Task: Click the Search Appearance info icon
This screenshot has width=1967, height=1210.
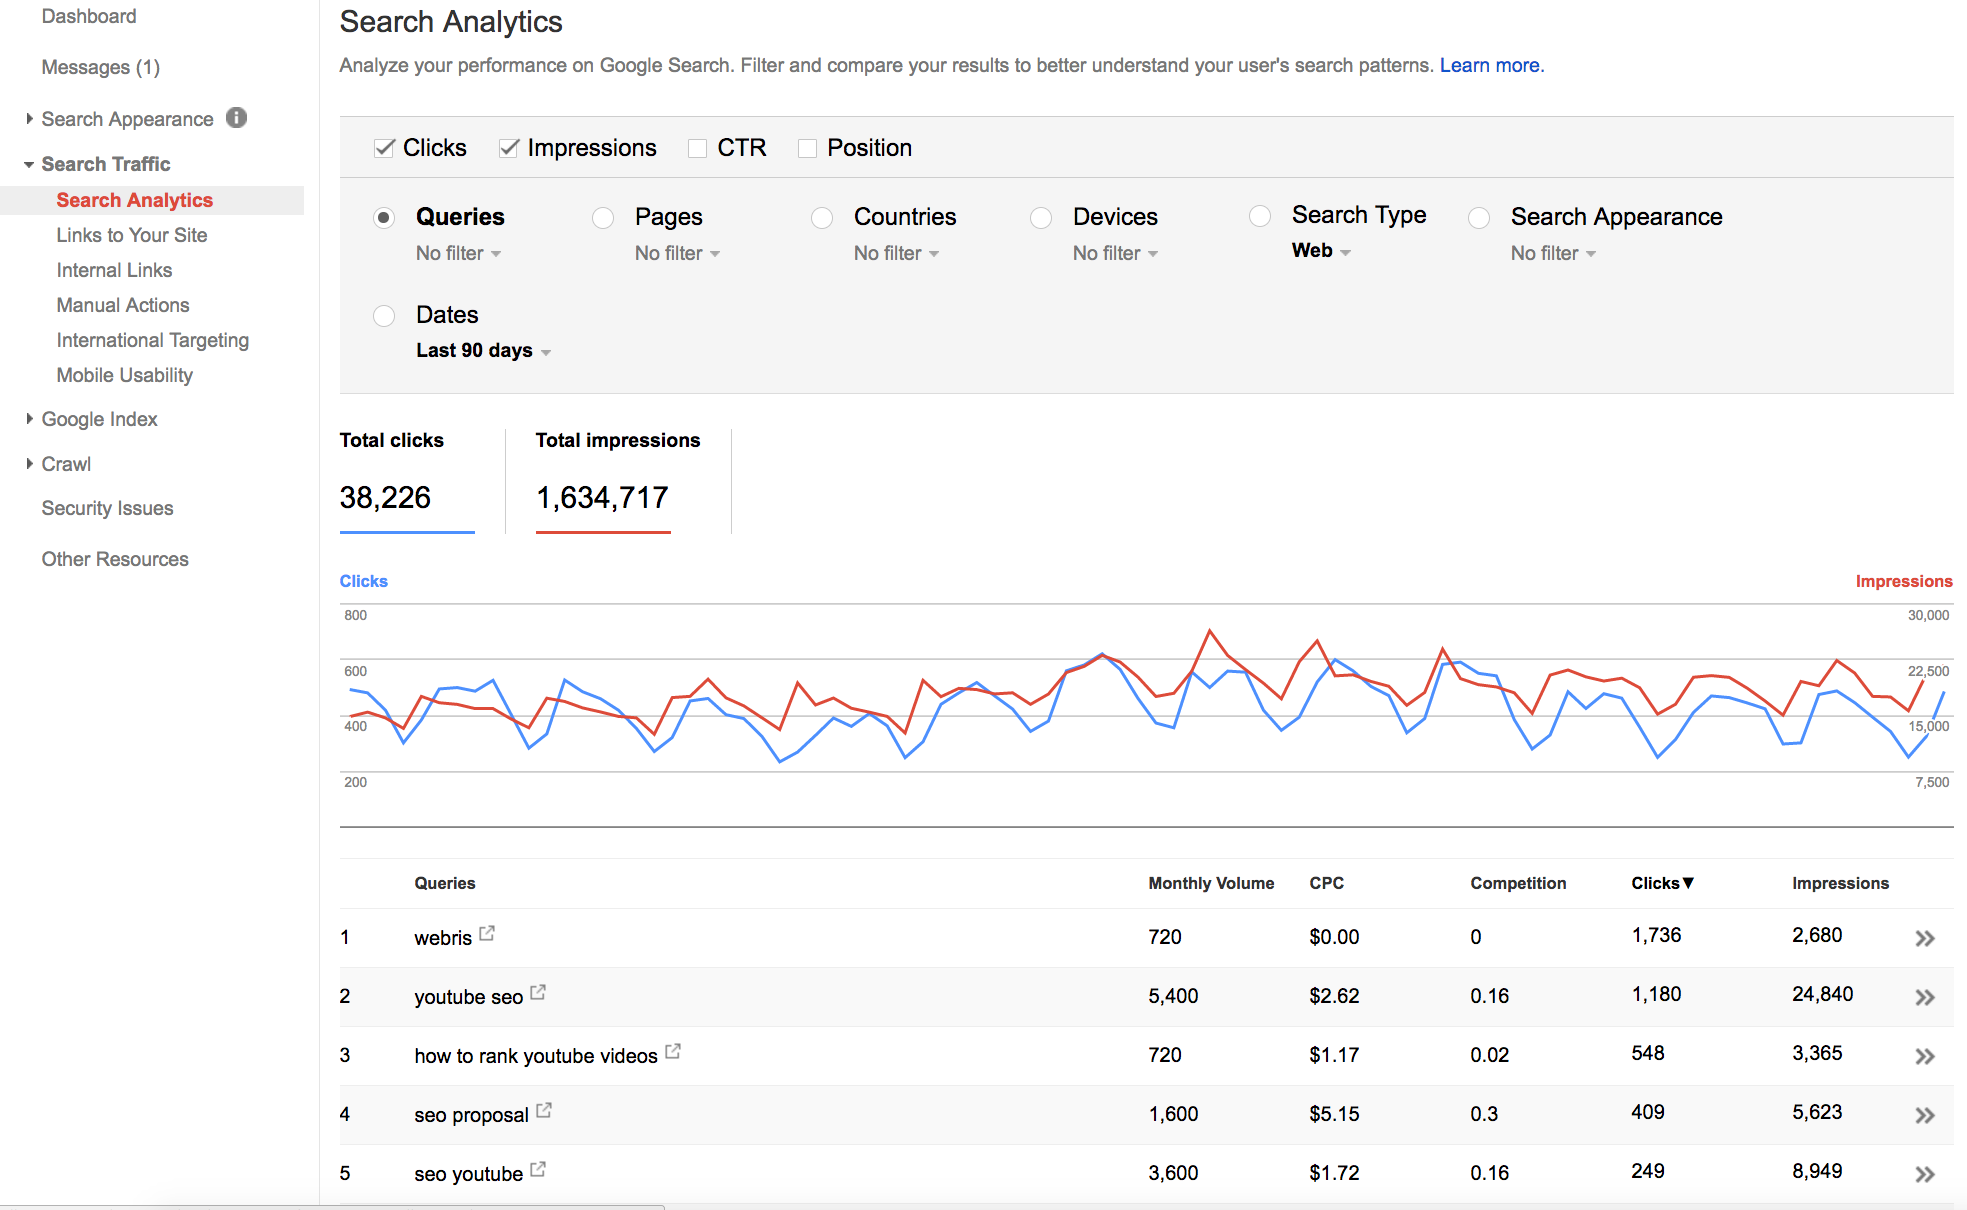Action: (237, 118)
